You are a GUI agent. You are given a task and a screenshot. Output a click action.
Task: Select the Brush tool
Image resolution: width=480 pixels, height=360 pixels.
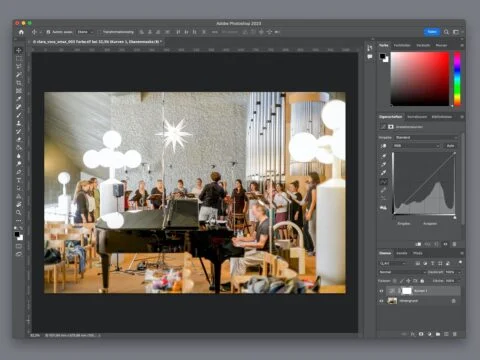pos(19,115)
